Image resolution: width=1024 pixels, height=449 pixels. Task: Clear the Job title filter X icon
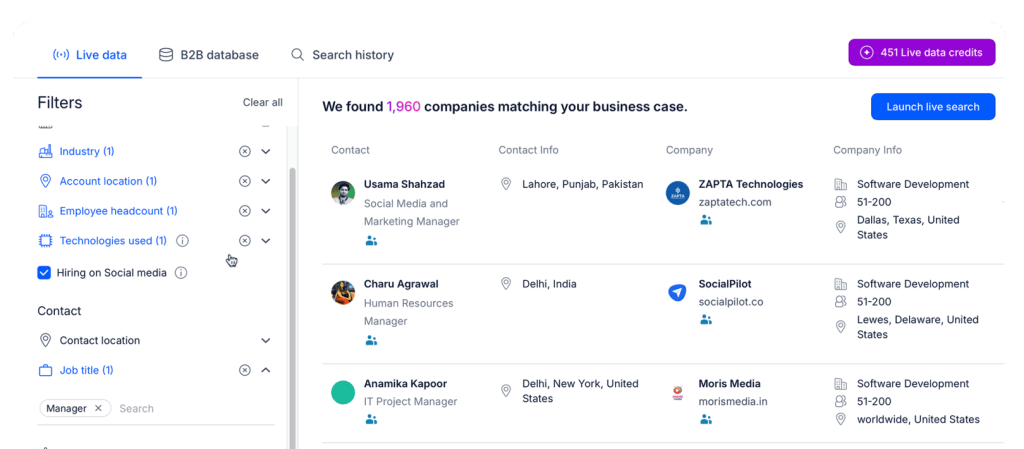coord(245,370)
